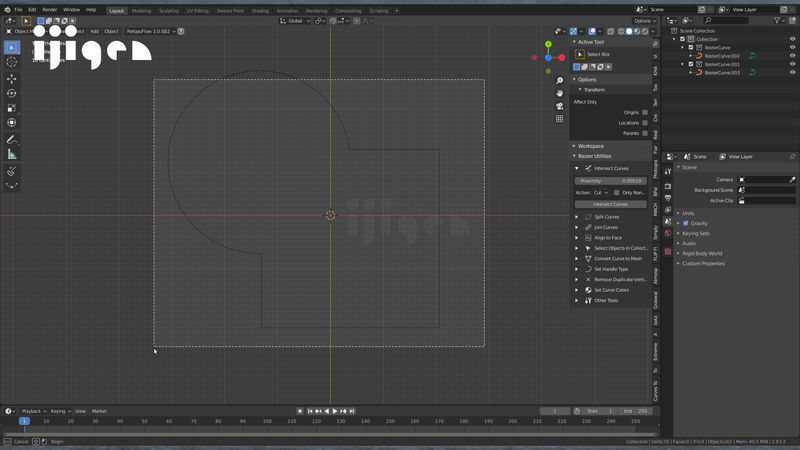Viewport: 800px width, 450px height.
Task: Expand the Convert Curve to Mesh section
Action: [x=577, y=259]
